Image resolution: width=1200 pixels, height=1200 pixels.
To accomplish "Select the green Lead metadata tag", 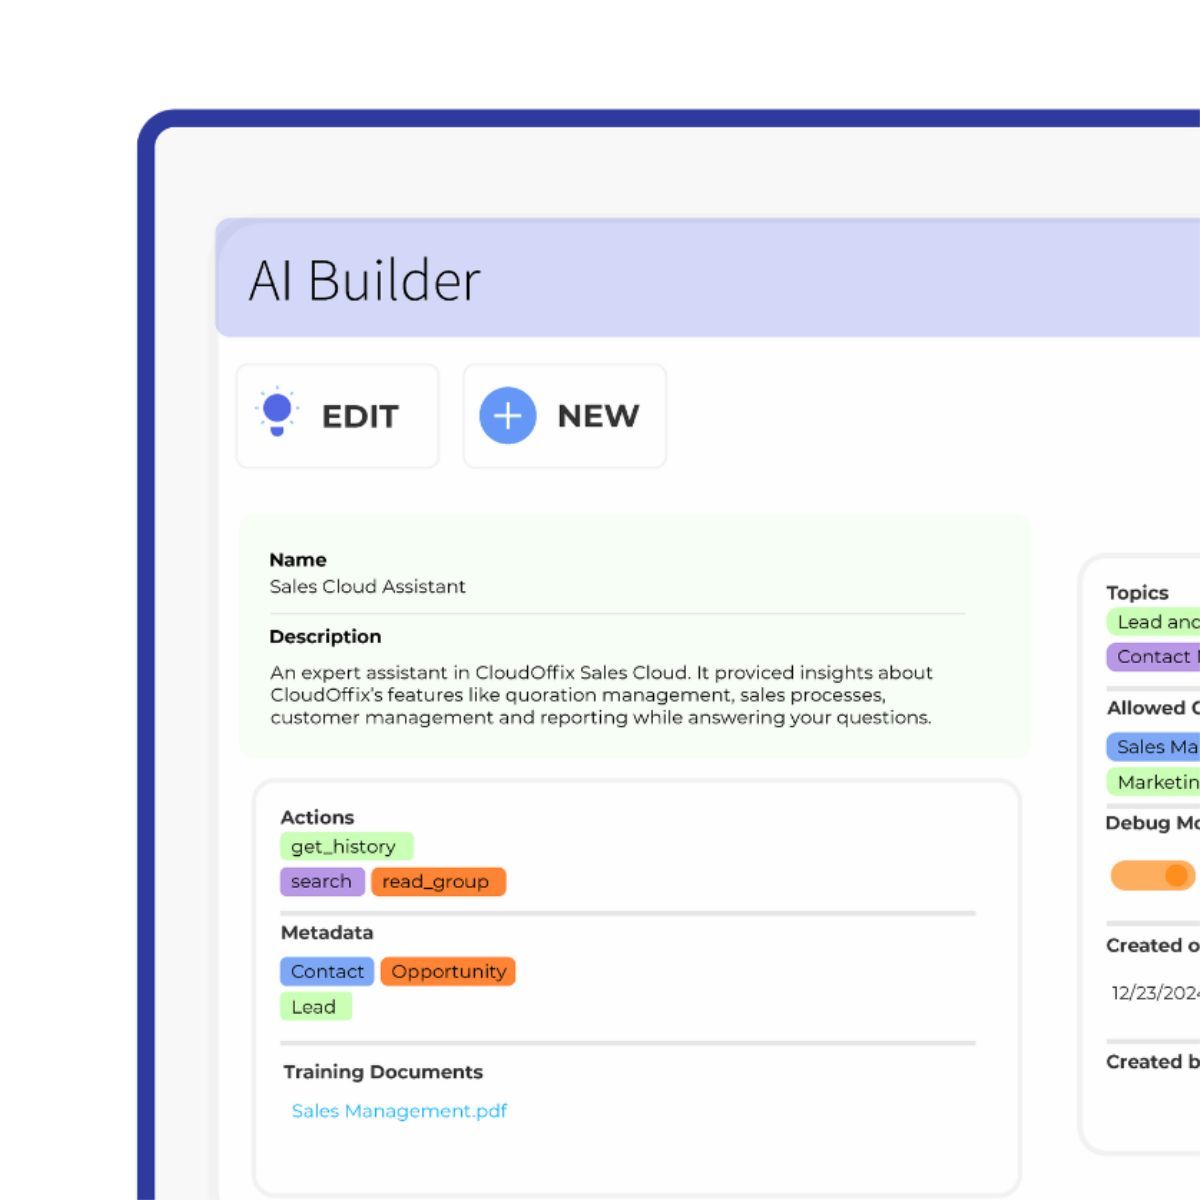I will pos(315,1007).
